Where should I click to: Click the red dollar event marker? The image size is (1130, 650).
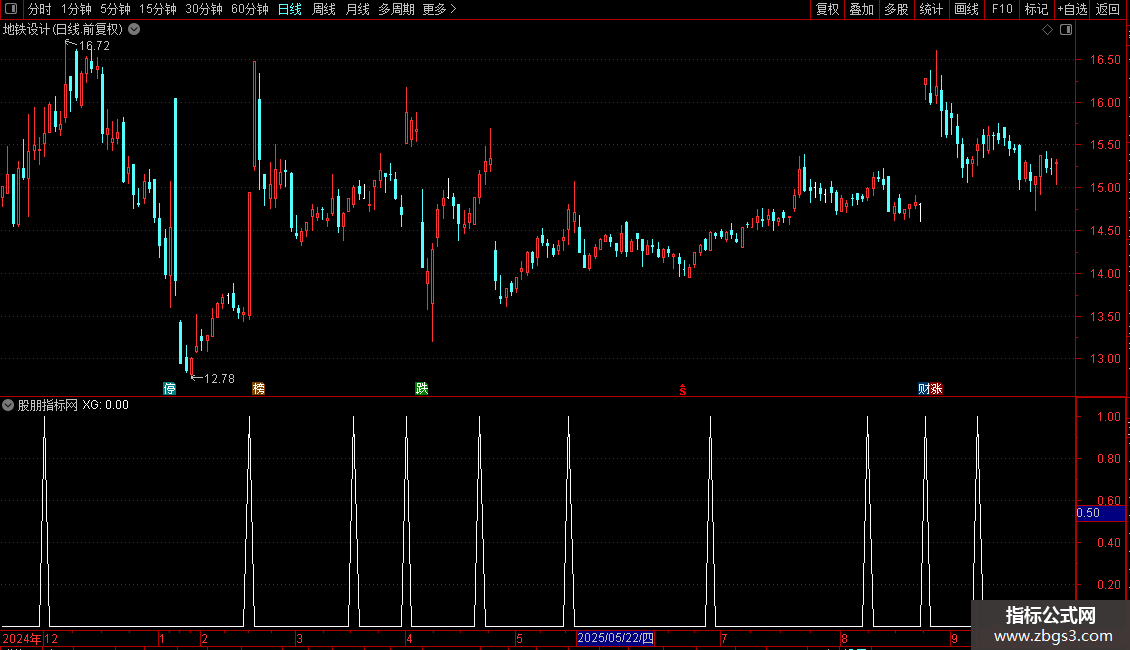click(x=682, y=390)
